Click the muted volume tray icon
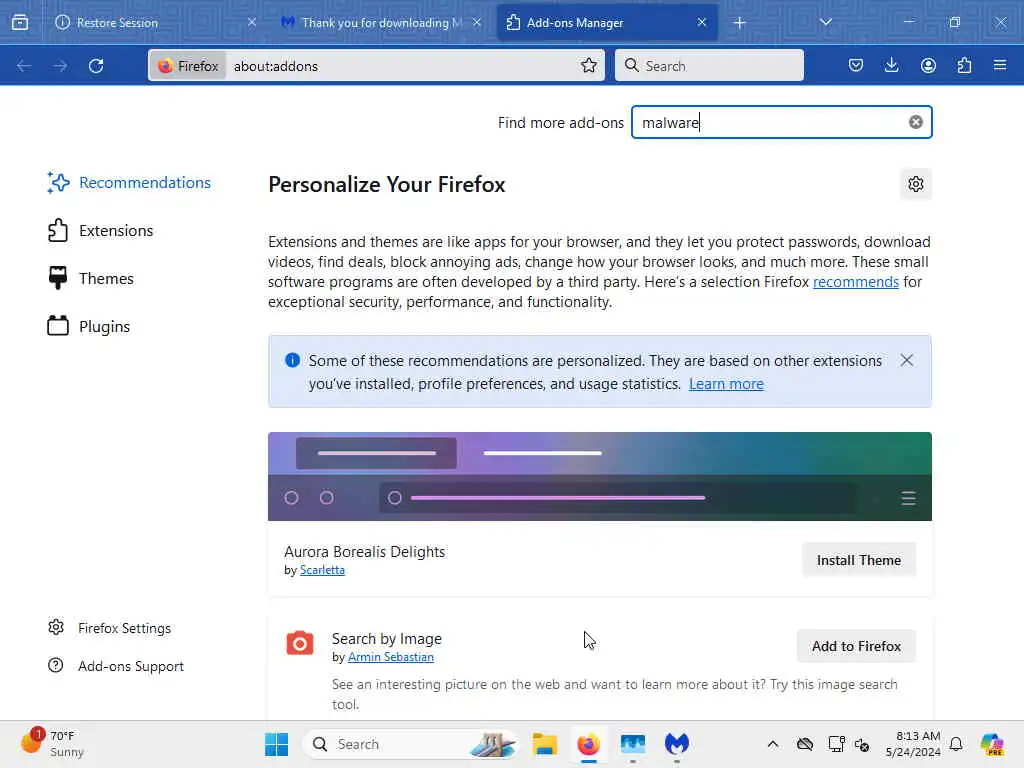The height and width of the screenshot is (768, 1024). [861, 744]
